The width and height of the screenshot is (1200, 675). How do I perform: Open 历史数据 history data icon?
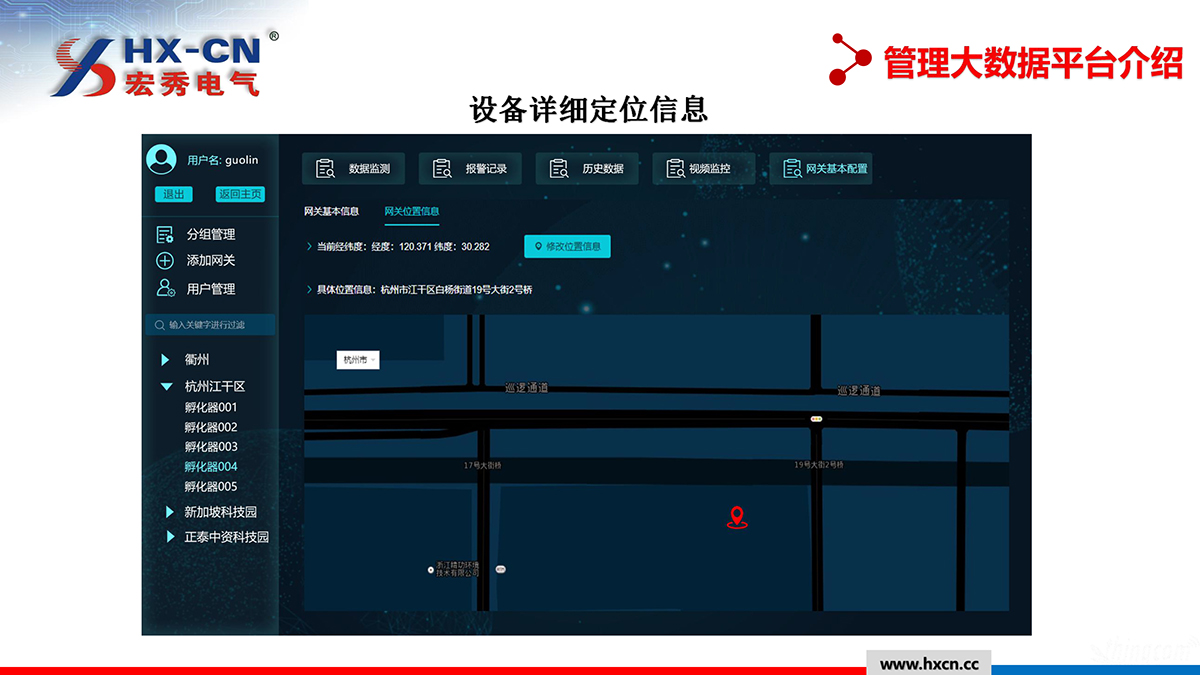(x=559, y=169)
